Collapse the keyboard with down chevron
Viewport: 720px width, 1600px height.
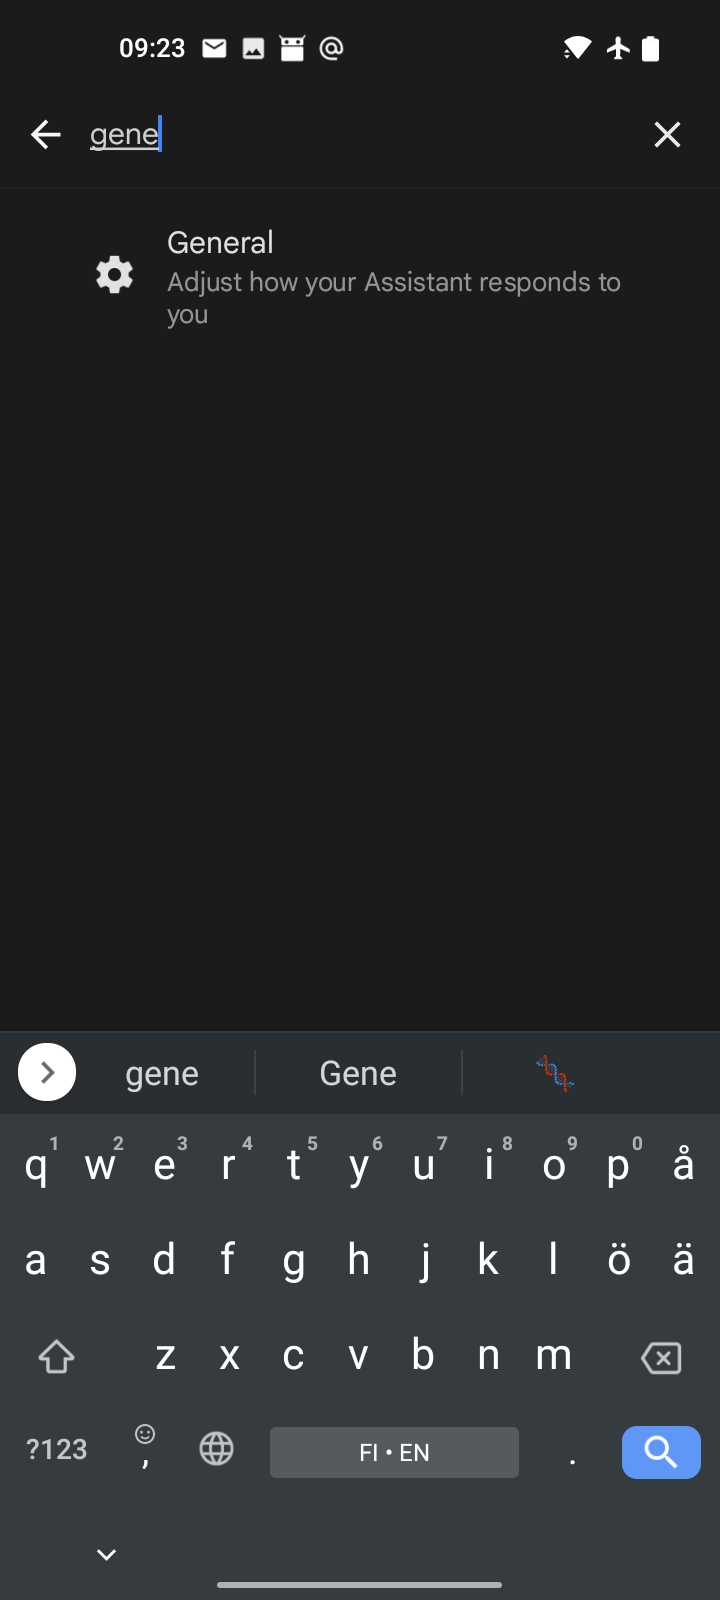(106, 1554)
